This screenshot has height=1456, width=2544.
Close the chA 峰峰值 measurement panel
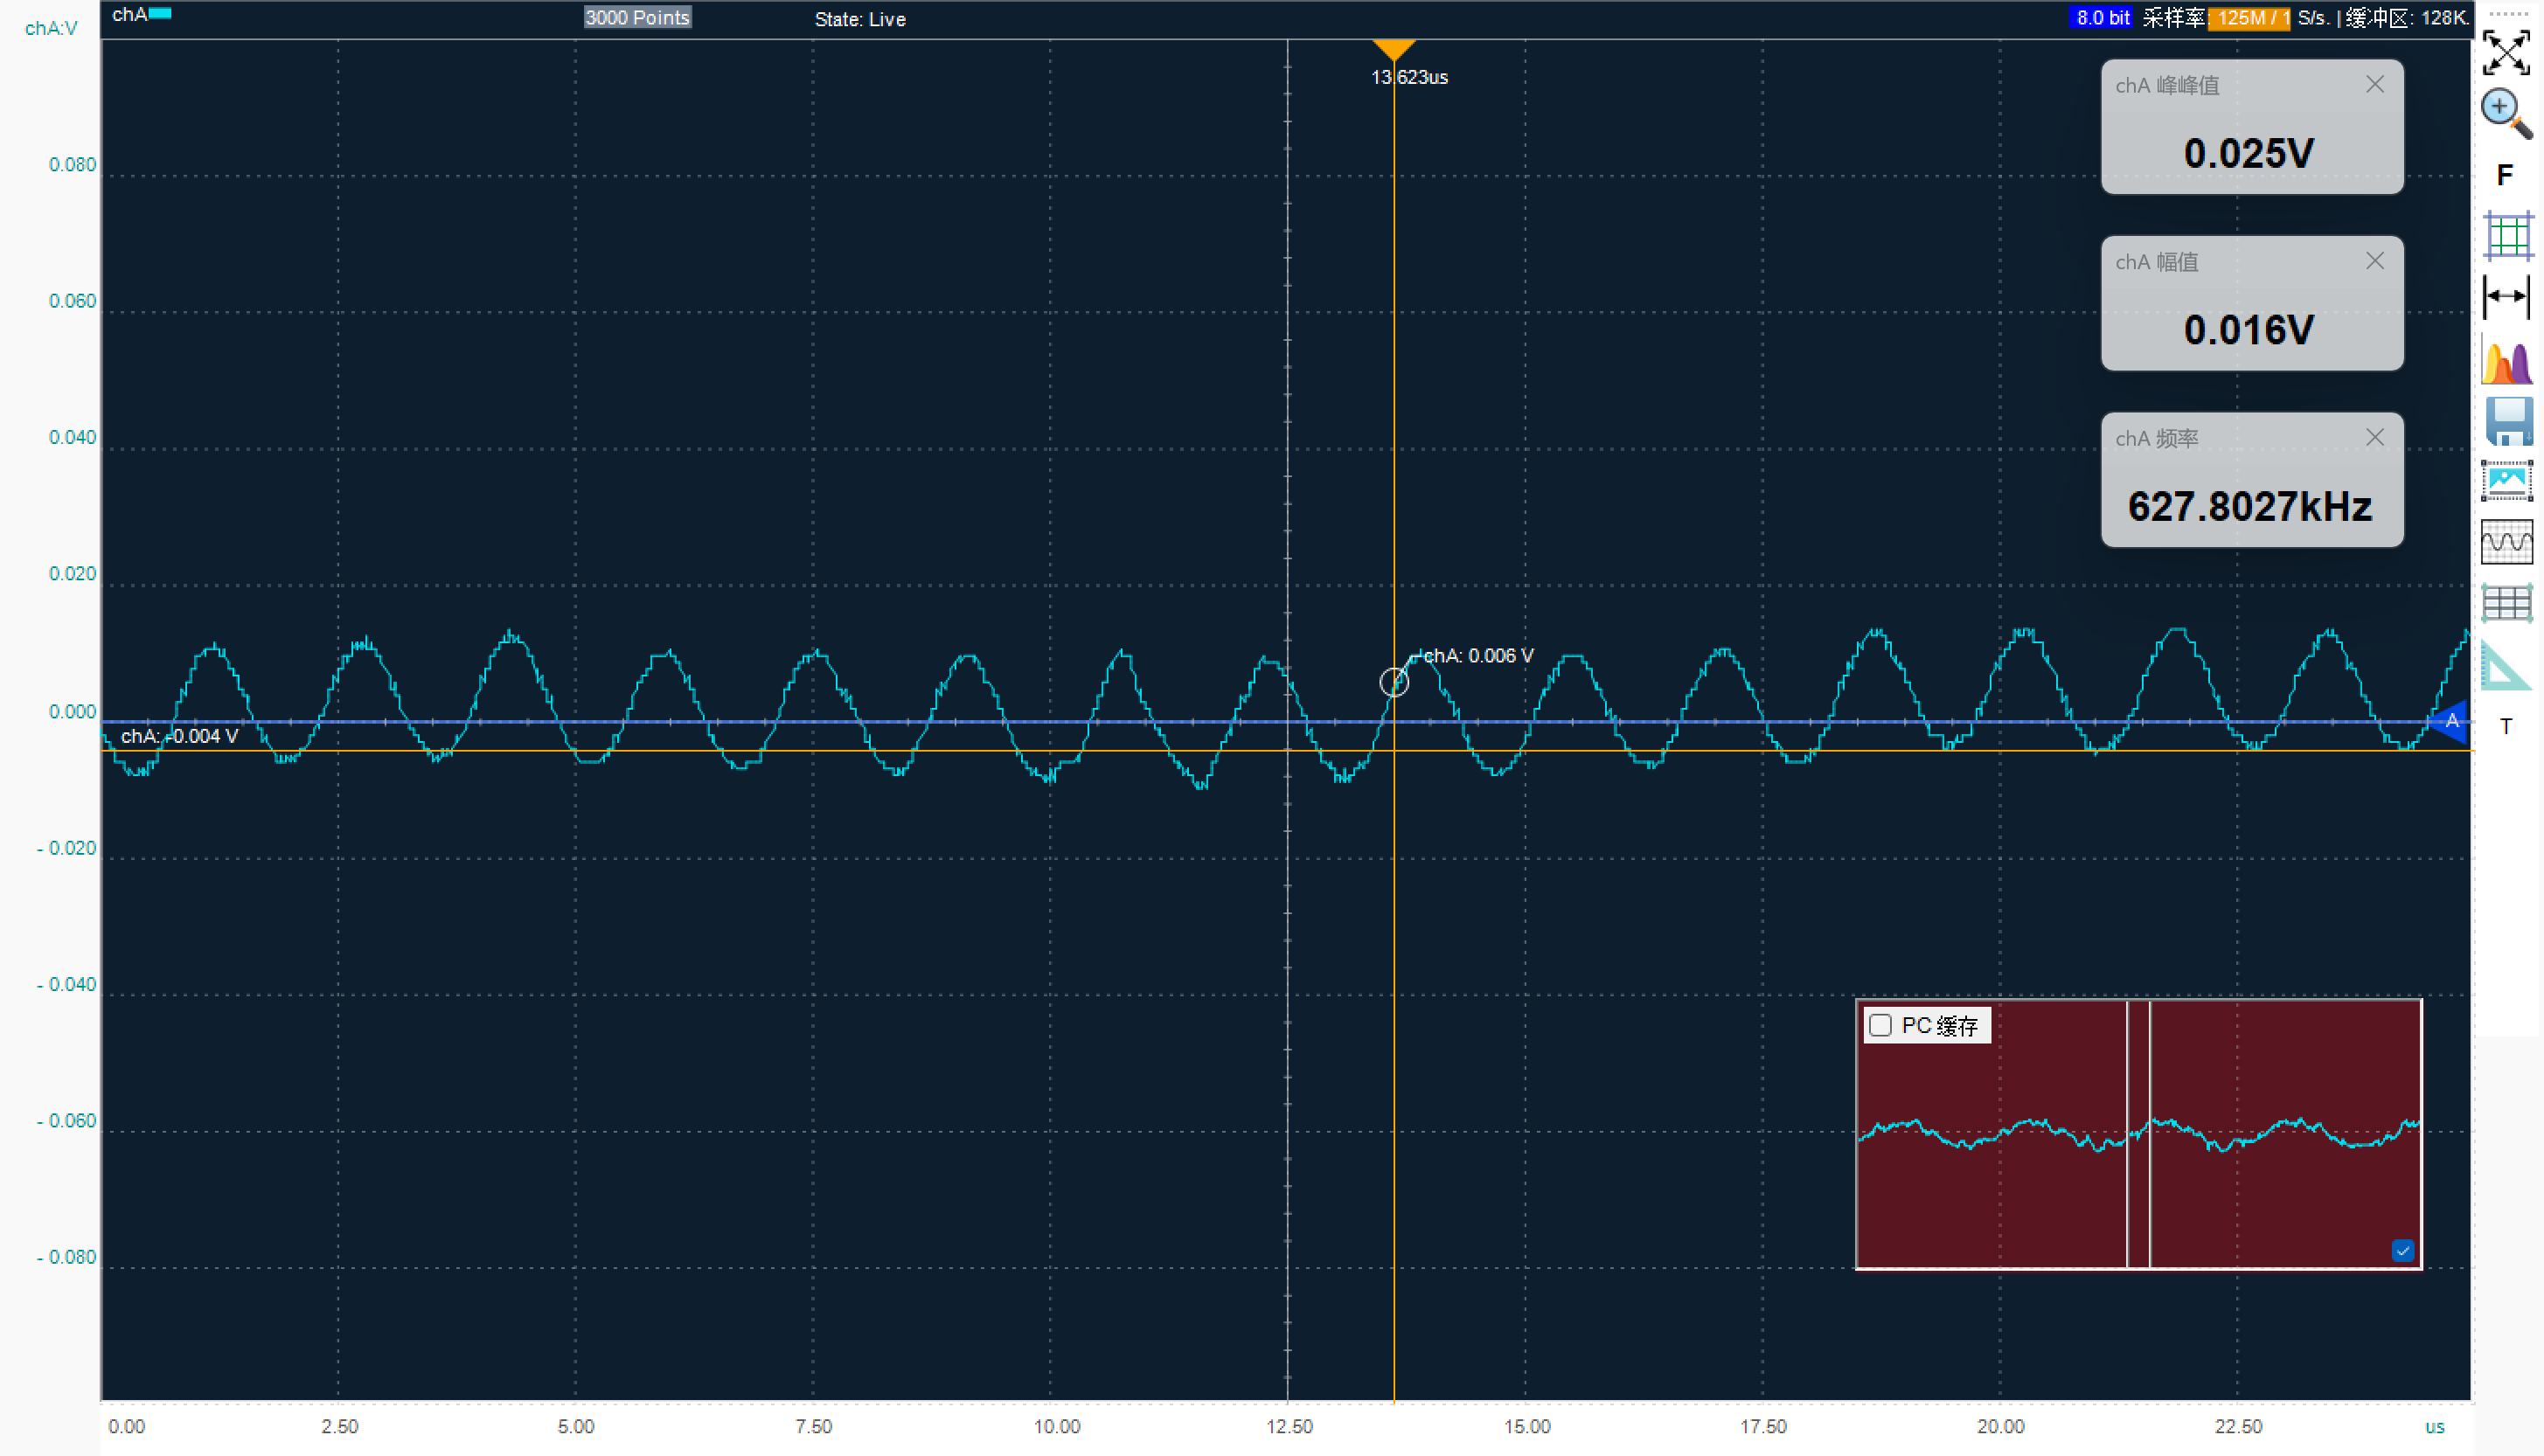tap(2375, 85)
